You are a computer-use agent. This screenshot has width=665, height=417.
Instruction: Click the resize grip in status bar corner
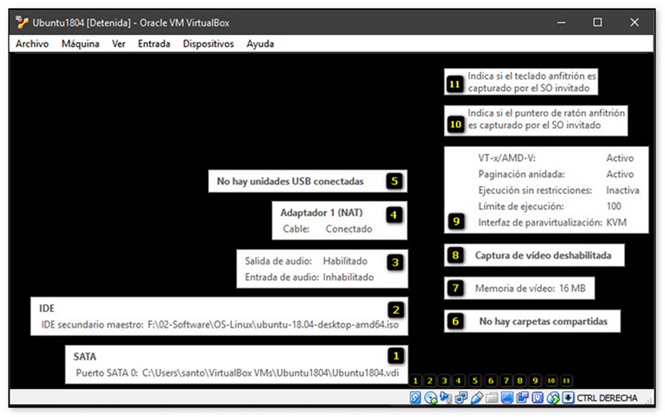point(648,399)
